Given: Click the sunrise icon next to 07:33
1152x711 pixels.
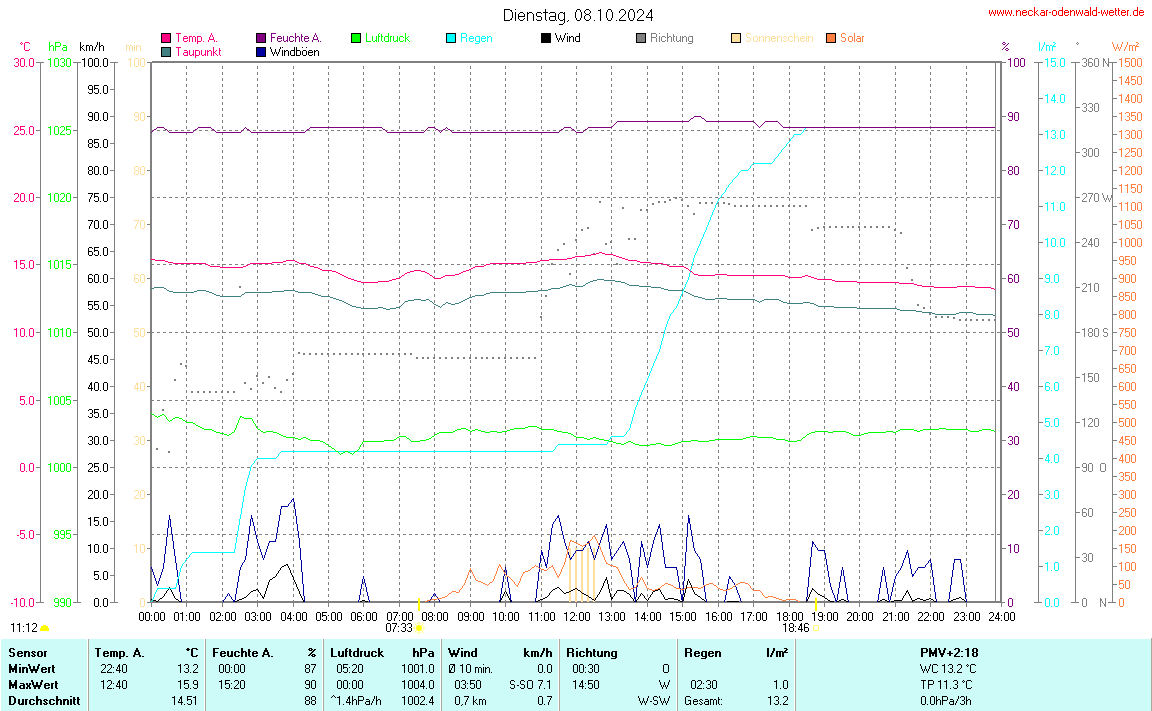Looking at the screenshot, I should coord(418,628).
